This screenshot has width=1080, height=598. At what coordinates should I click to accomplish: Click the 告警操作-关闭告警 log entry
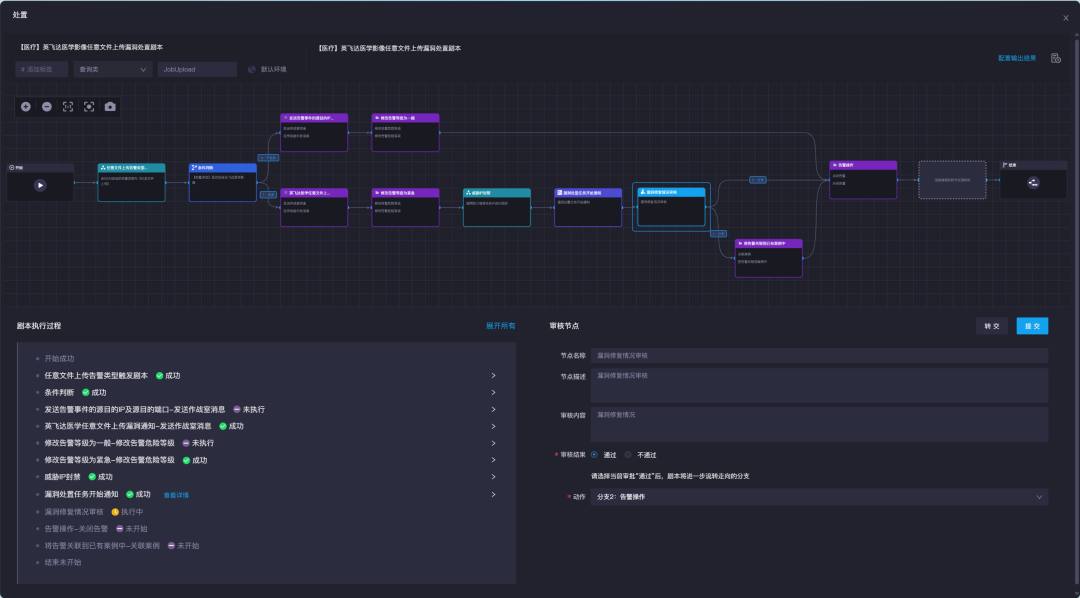click(76, 528)
